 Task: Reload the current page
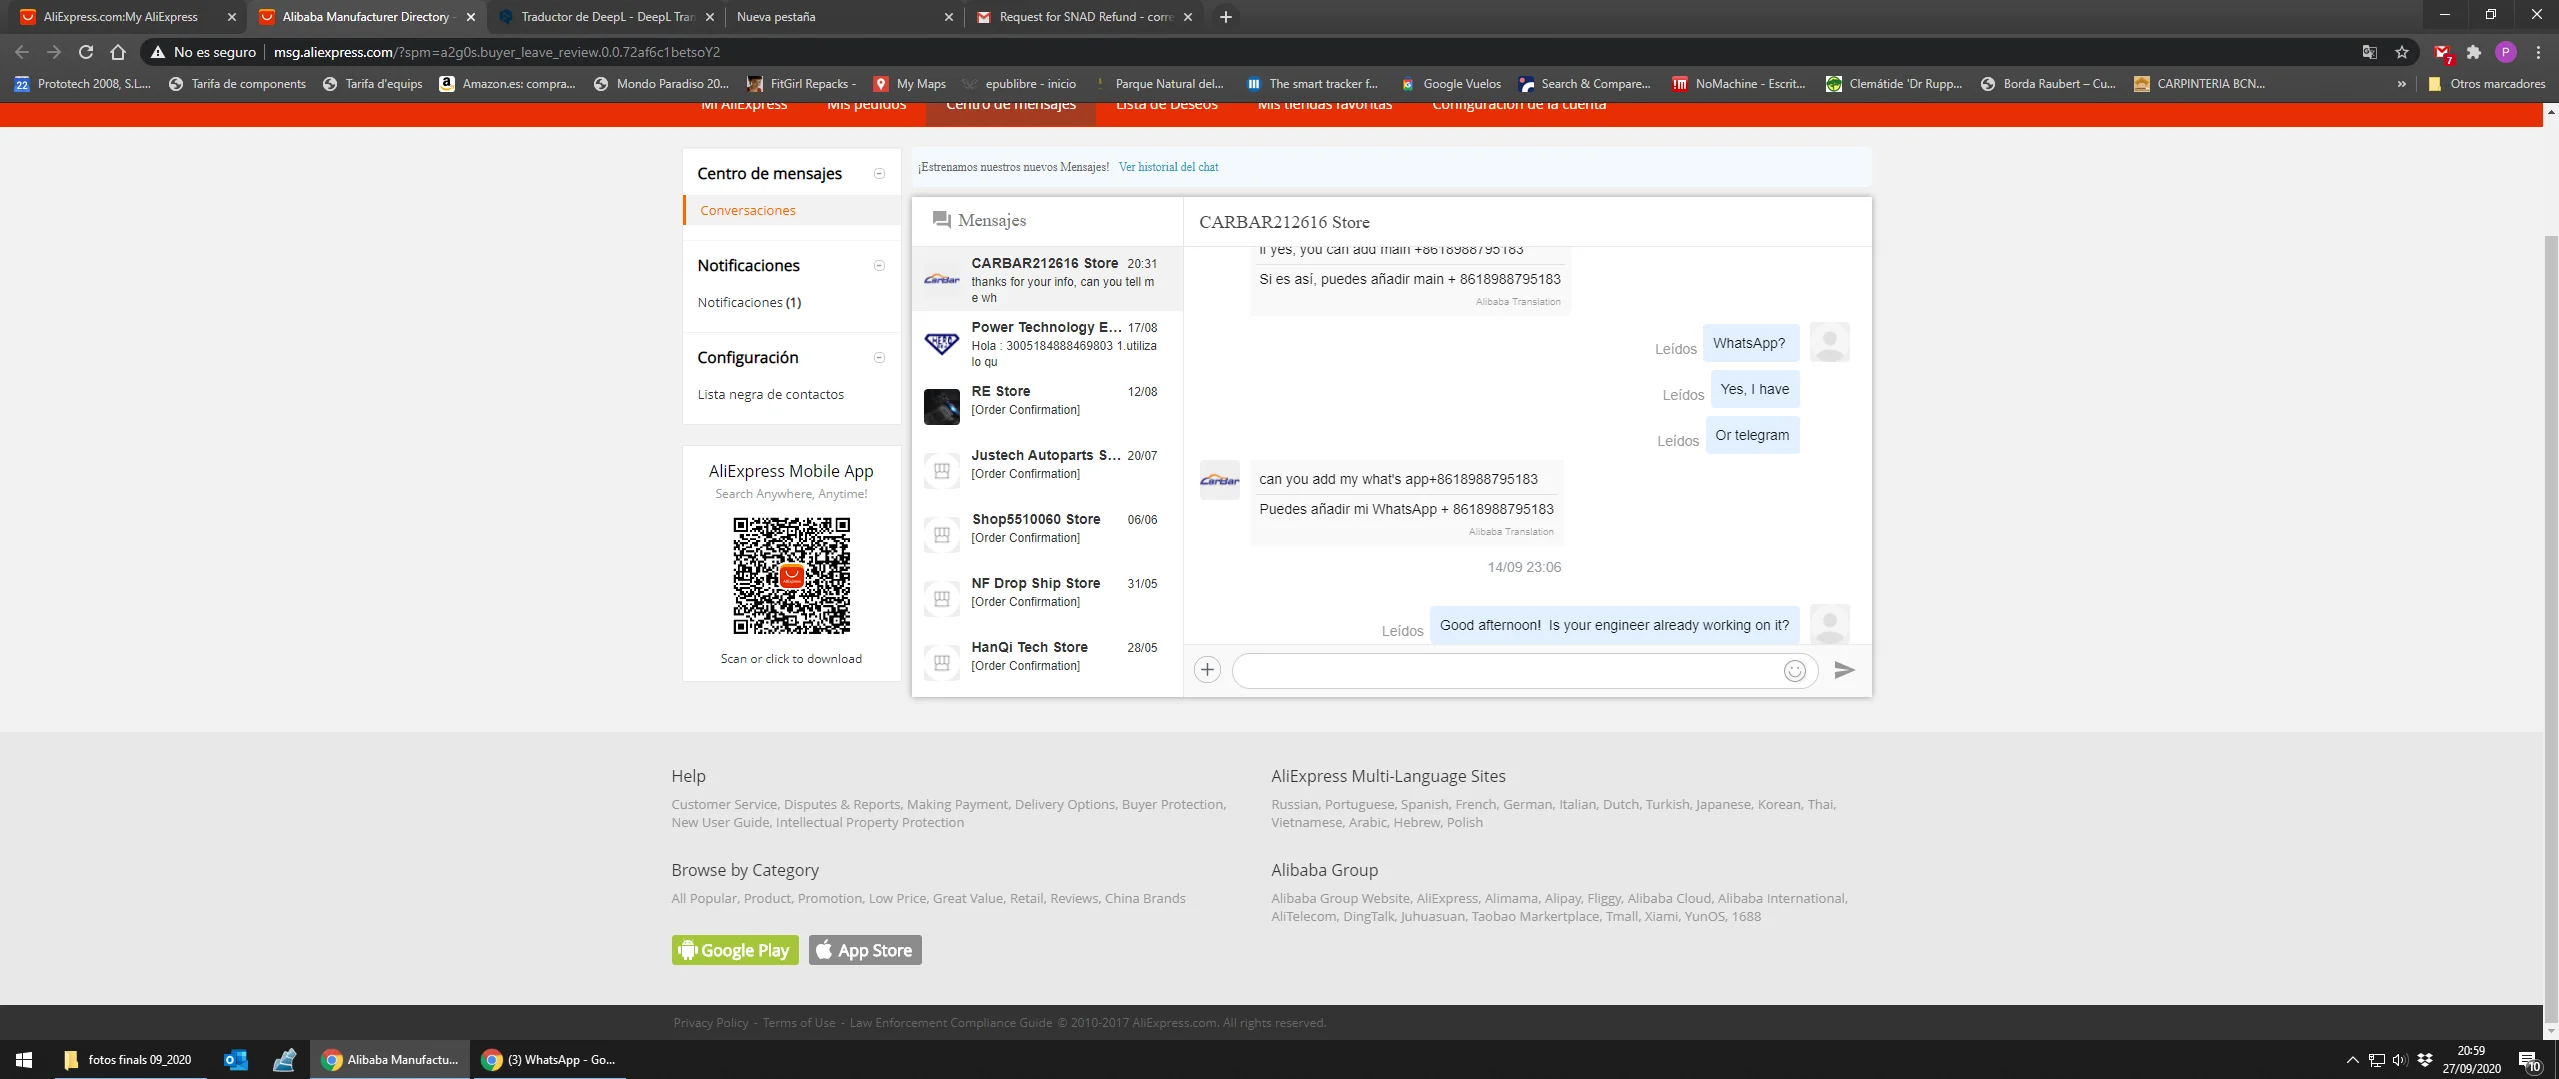tap(86, 52)
